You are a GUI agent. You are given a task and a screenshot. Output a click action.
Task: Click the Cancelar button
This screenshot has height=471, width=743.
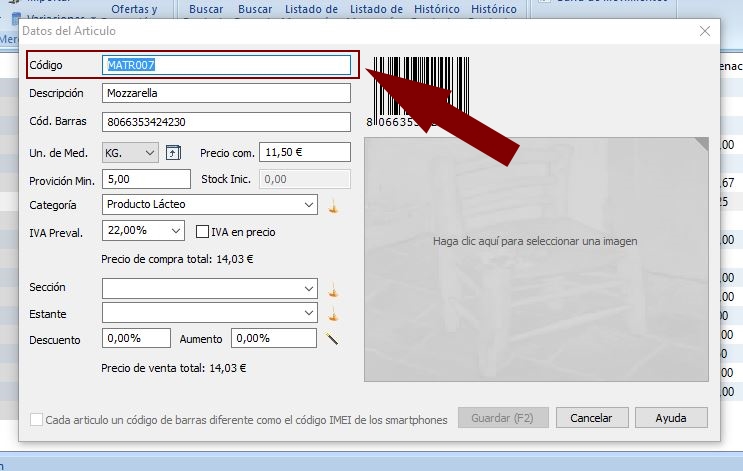click(x=592, y=418)
